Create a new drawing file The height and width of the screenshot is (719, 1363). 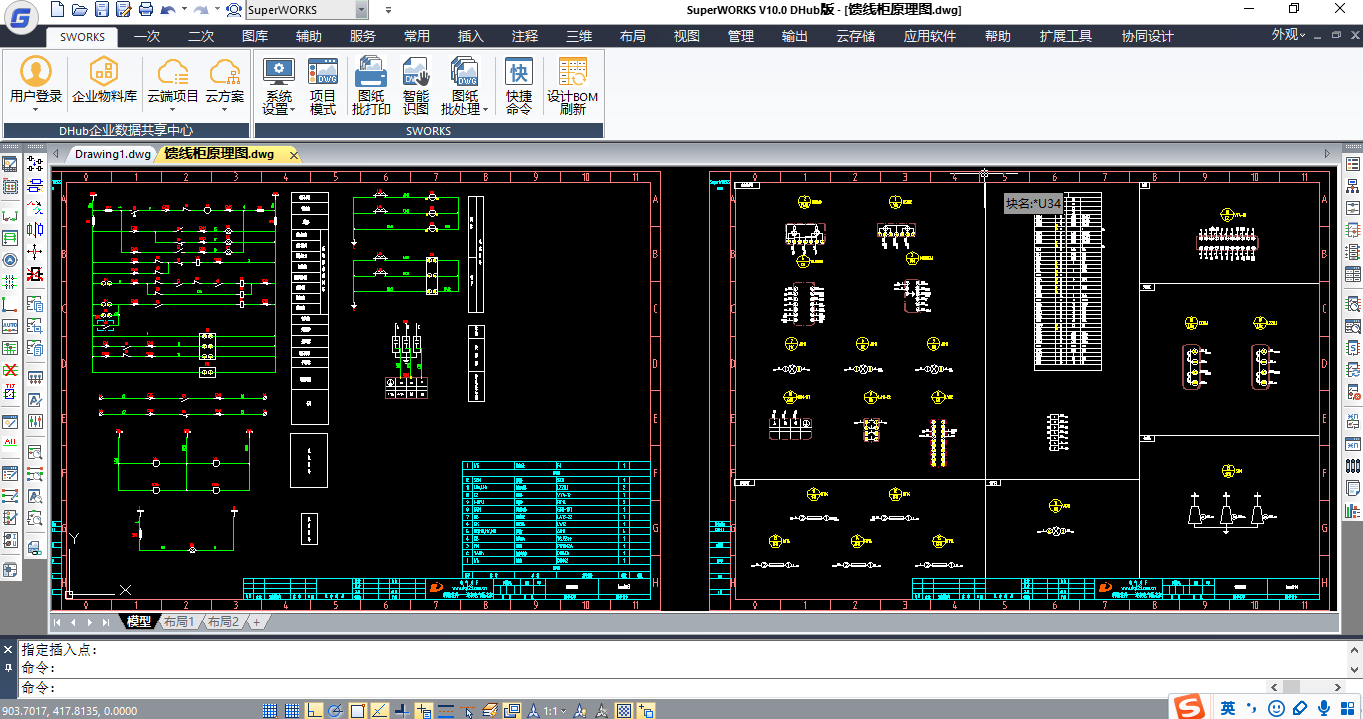(56, 10)
